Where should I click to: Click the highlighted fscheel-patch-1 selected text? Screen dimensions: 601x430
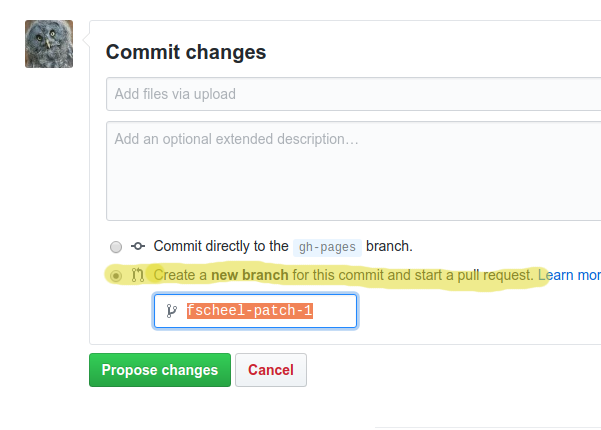coord(250,310)
